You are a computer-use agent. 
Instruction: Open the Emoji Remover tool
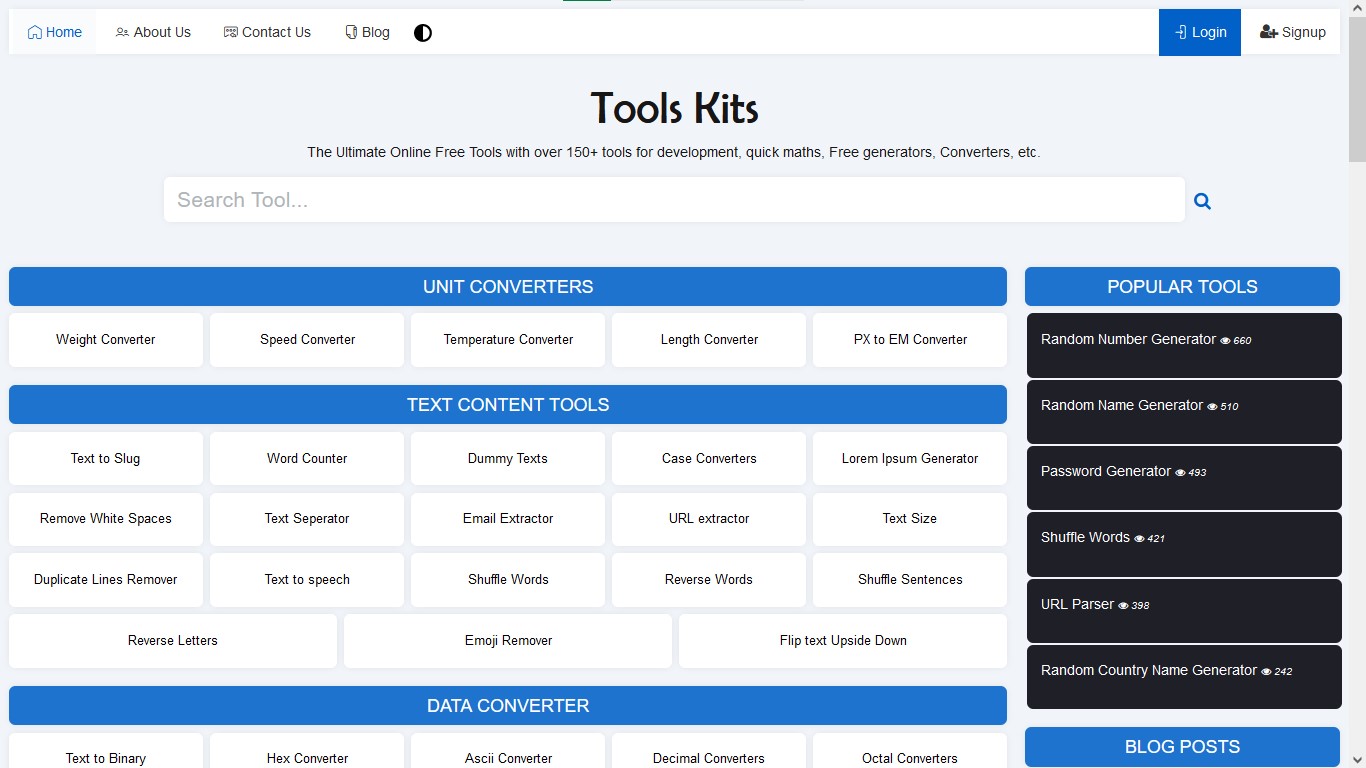point(508,641)
